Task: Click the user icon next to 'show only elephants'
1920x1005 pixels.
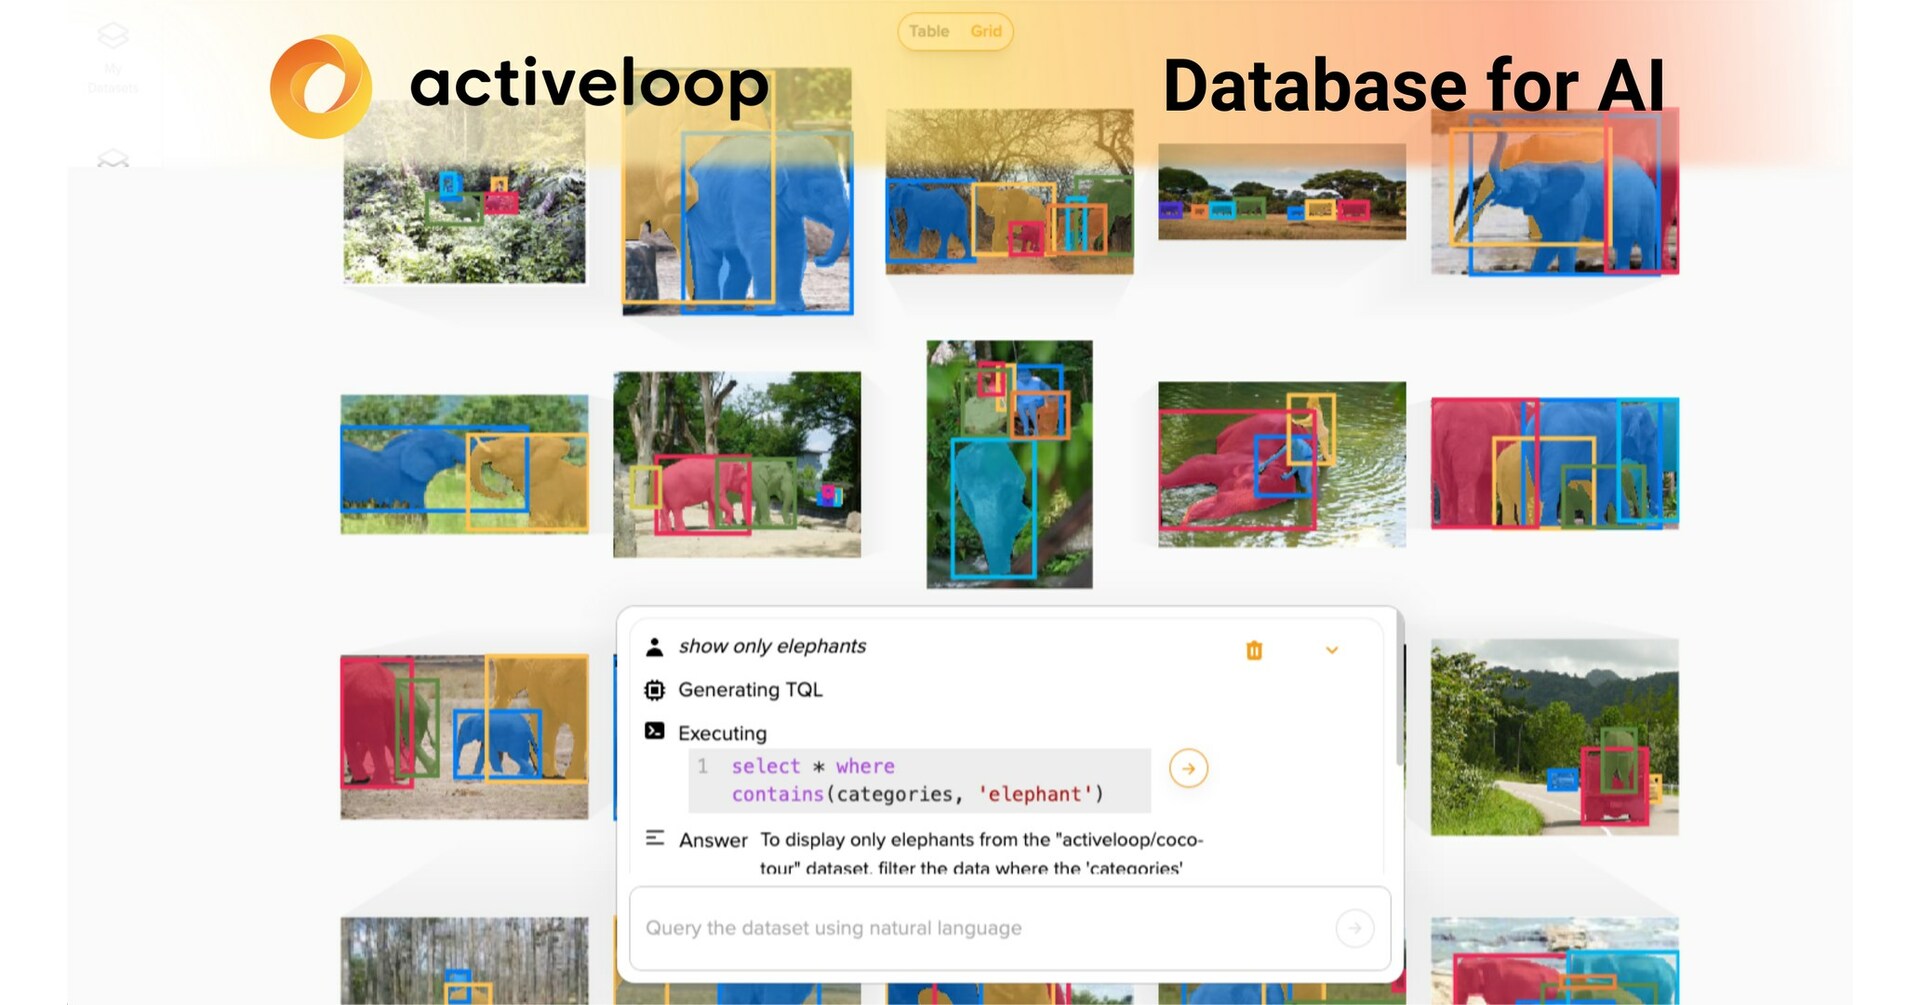Action: [x=655, y=645]
